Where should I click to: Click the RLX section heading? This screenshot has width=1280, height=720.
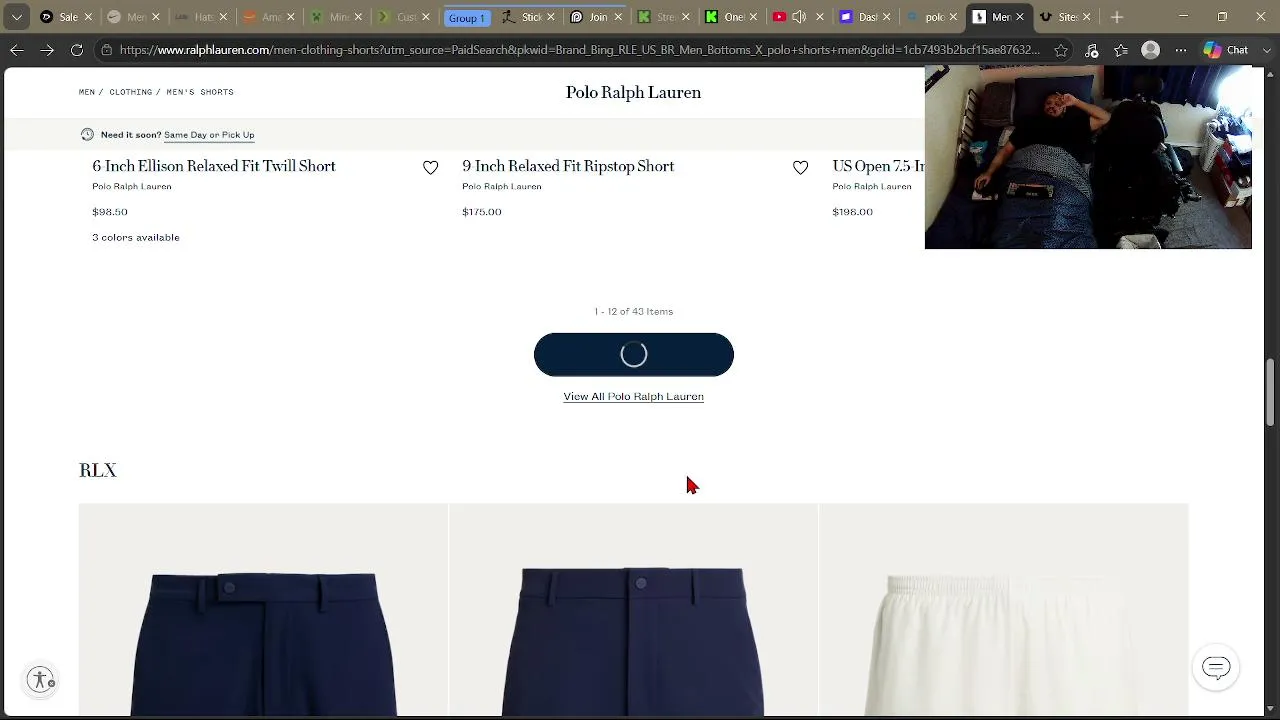[98, 470]
